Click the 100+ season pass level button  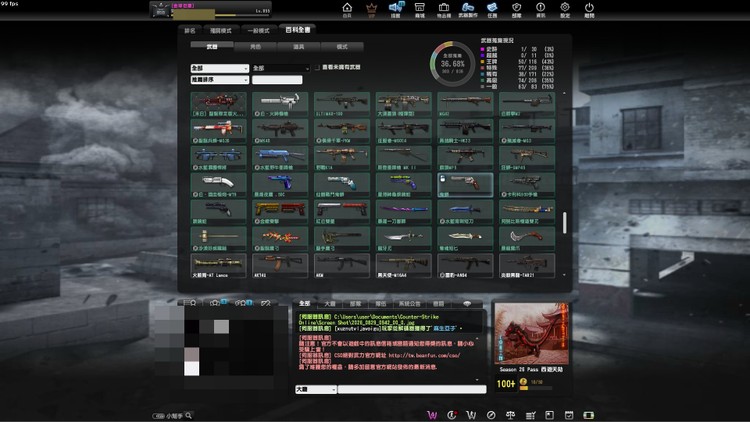pyautogui.click(x=506, y=384)
